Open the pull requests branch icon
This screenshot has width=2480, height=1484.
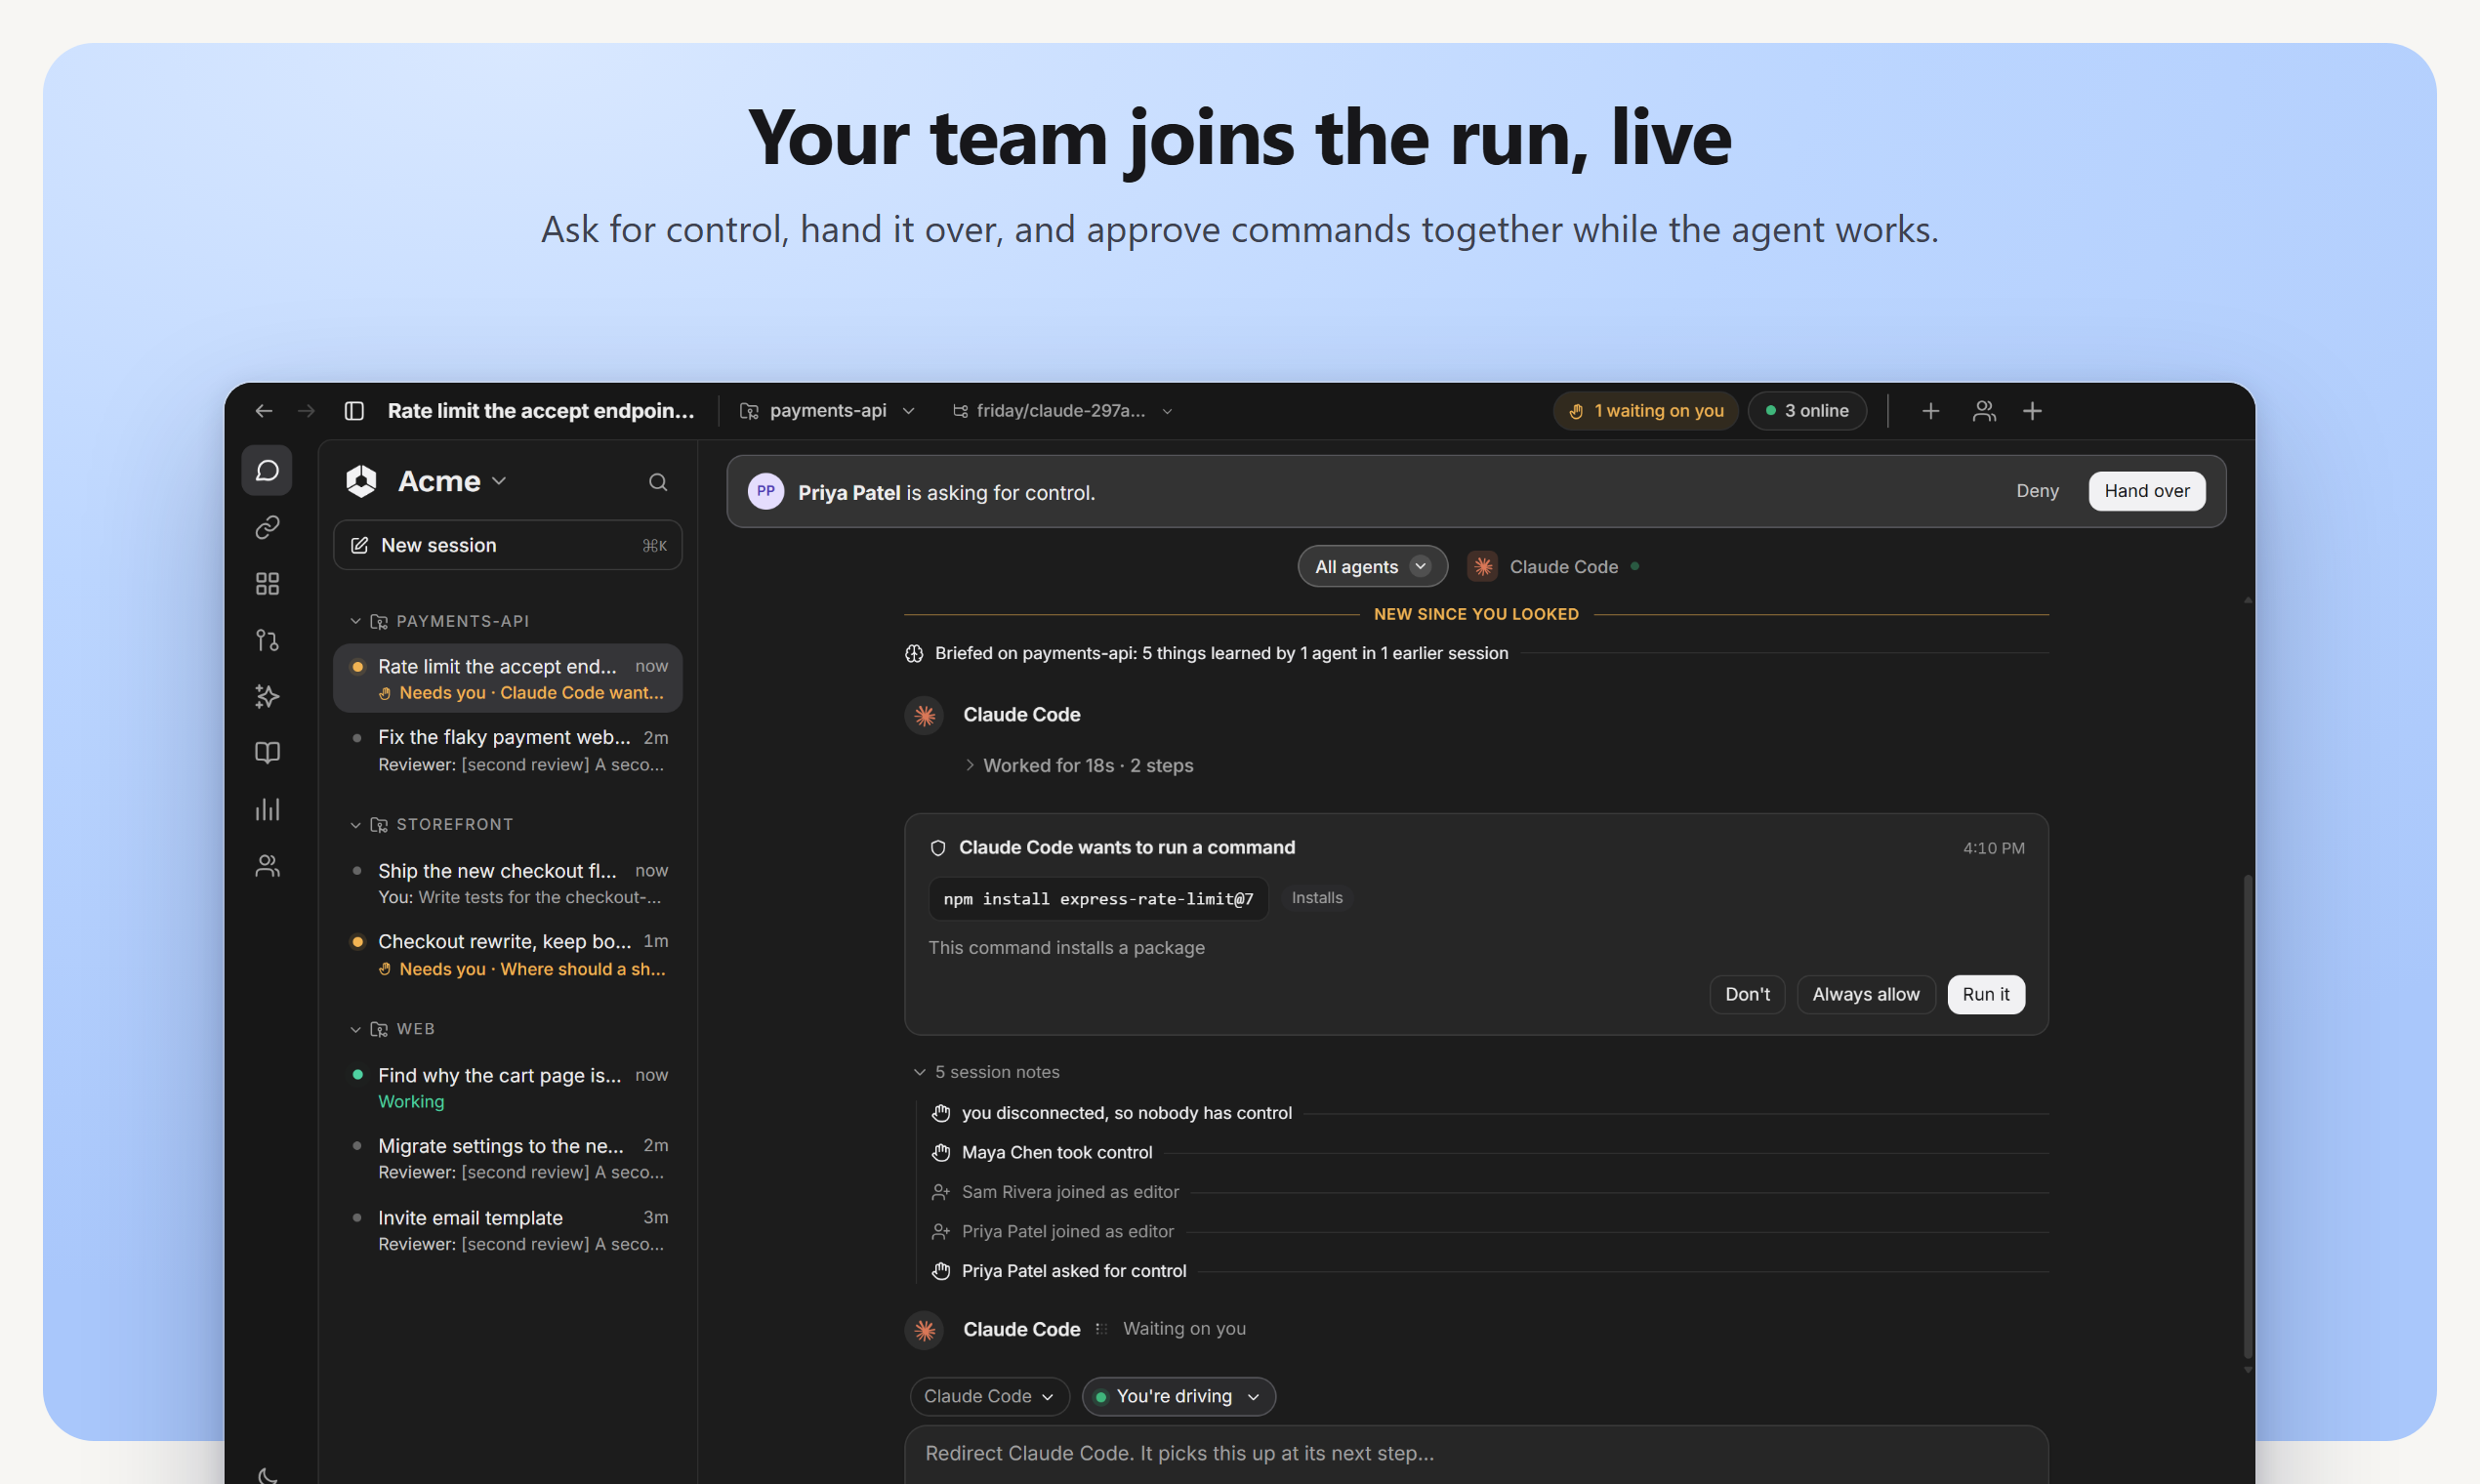click(267, 640)
